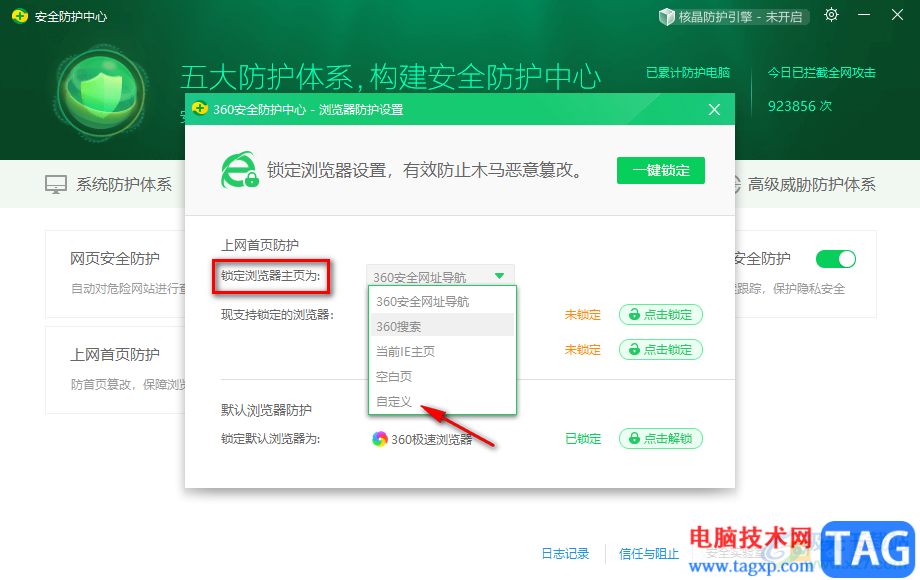Screen dimensions: 920x580
Task: Click the 360极速浏览器 colorful icon
Action: click(380, 439)
